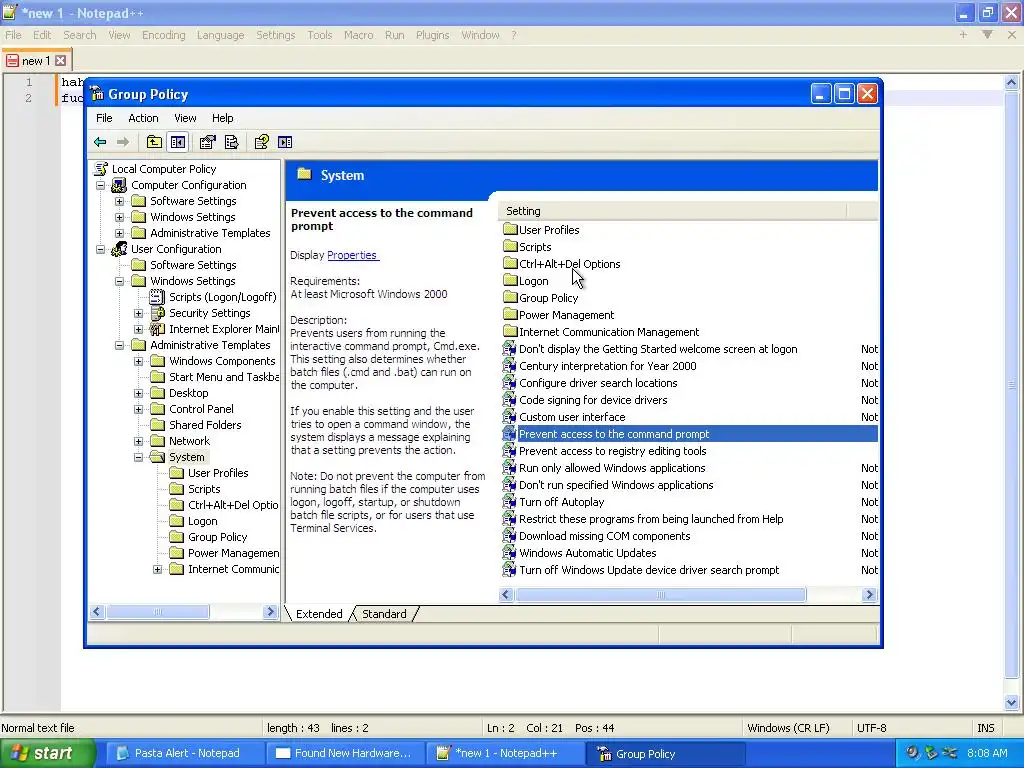Image resolution: width=1024 pixels, height=768 pixels.
Task: Click the Up one level folder icon
Action: pos(154,142)
